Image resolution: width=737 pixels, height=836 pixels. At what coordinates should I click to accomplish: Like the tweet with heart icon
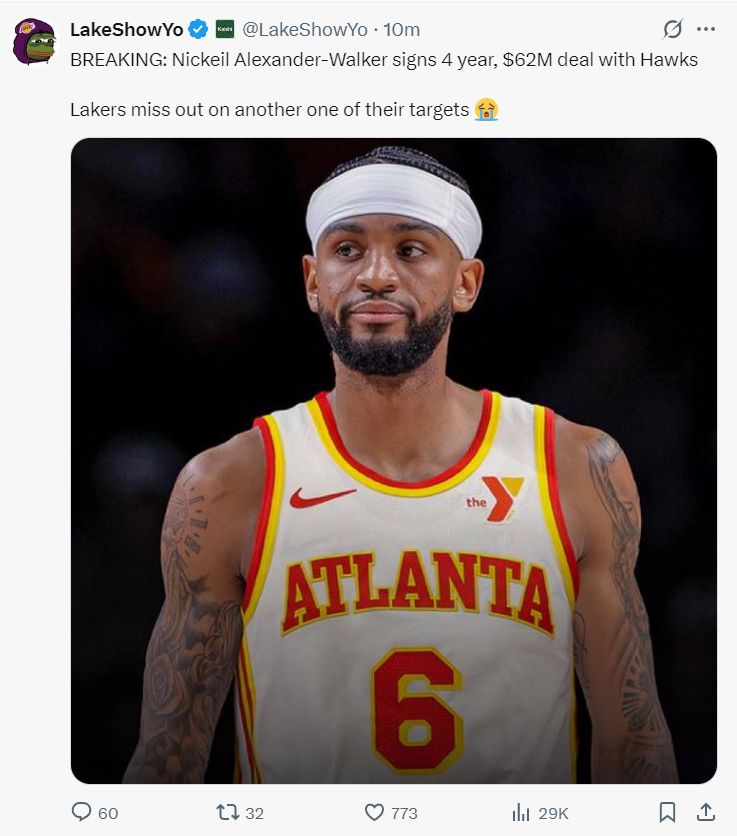[x=374, y=812]
